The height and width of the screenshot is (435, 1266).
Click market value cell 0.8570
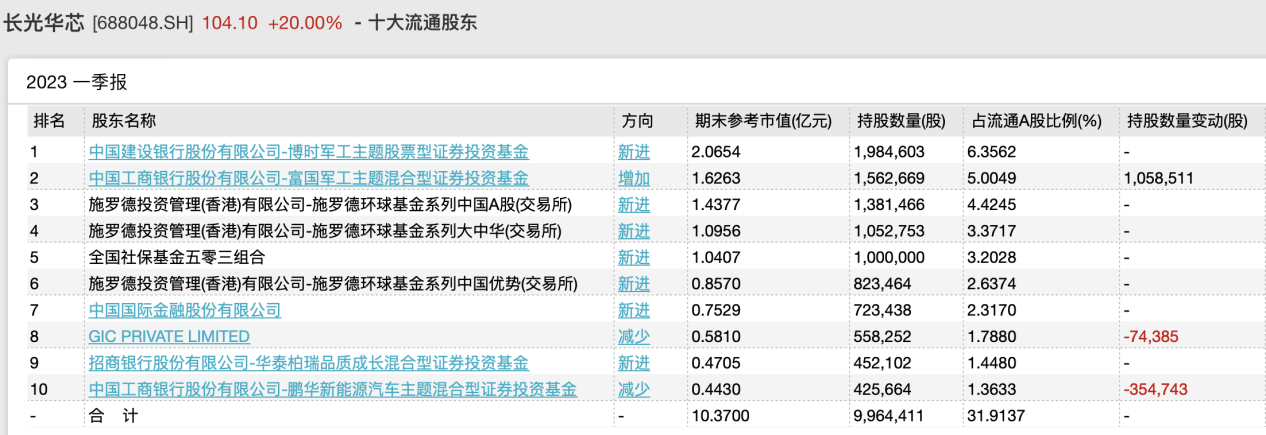click(716, 283)
